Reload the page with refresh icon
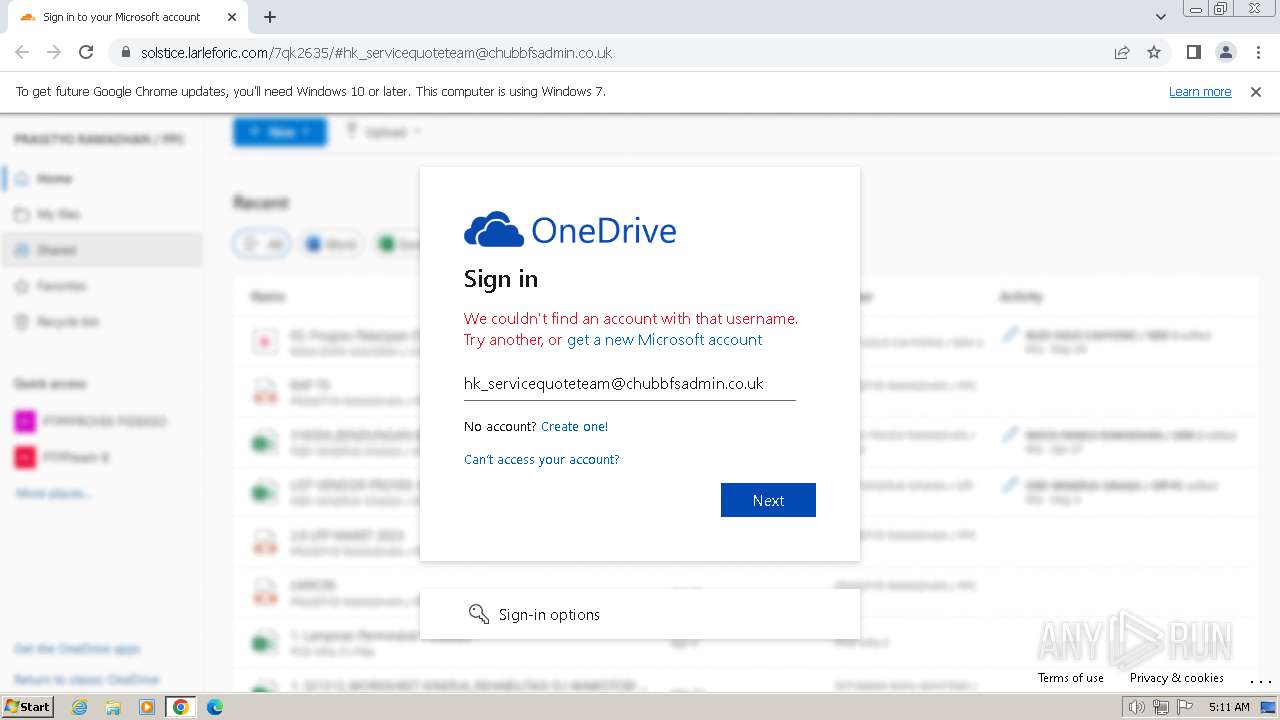Viewport: 1280px width, 720px height. [x=86, y=52]
